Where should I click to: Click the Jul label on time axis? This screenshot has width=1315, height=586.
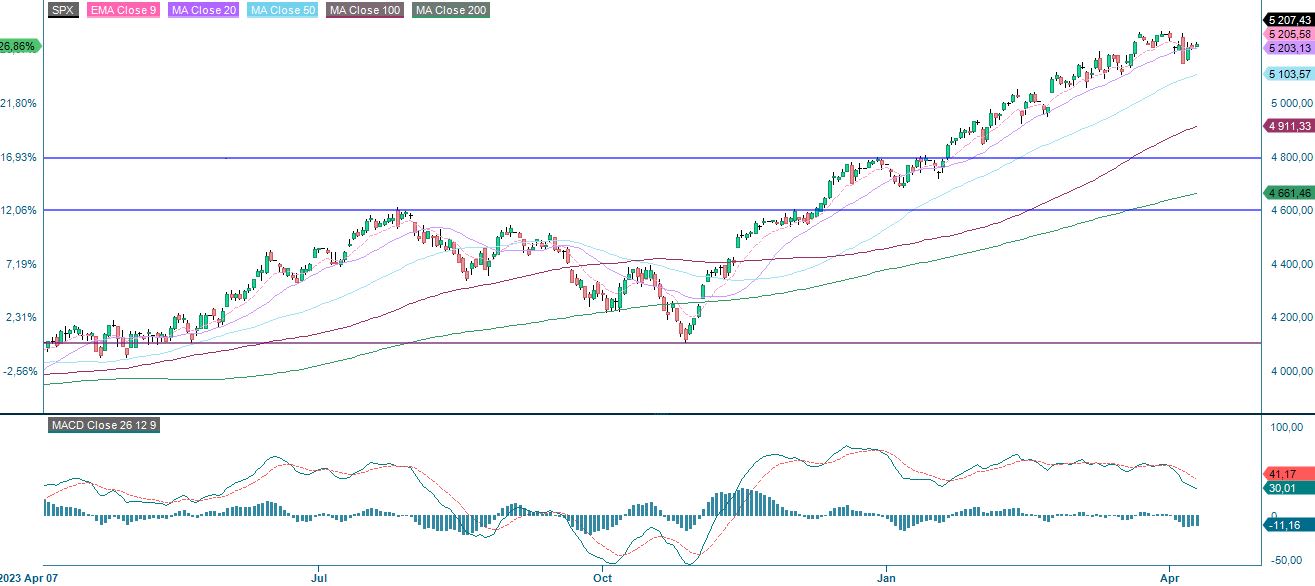pos(319,578)
